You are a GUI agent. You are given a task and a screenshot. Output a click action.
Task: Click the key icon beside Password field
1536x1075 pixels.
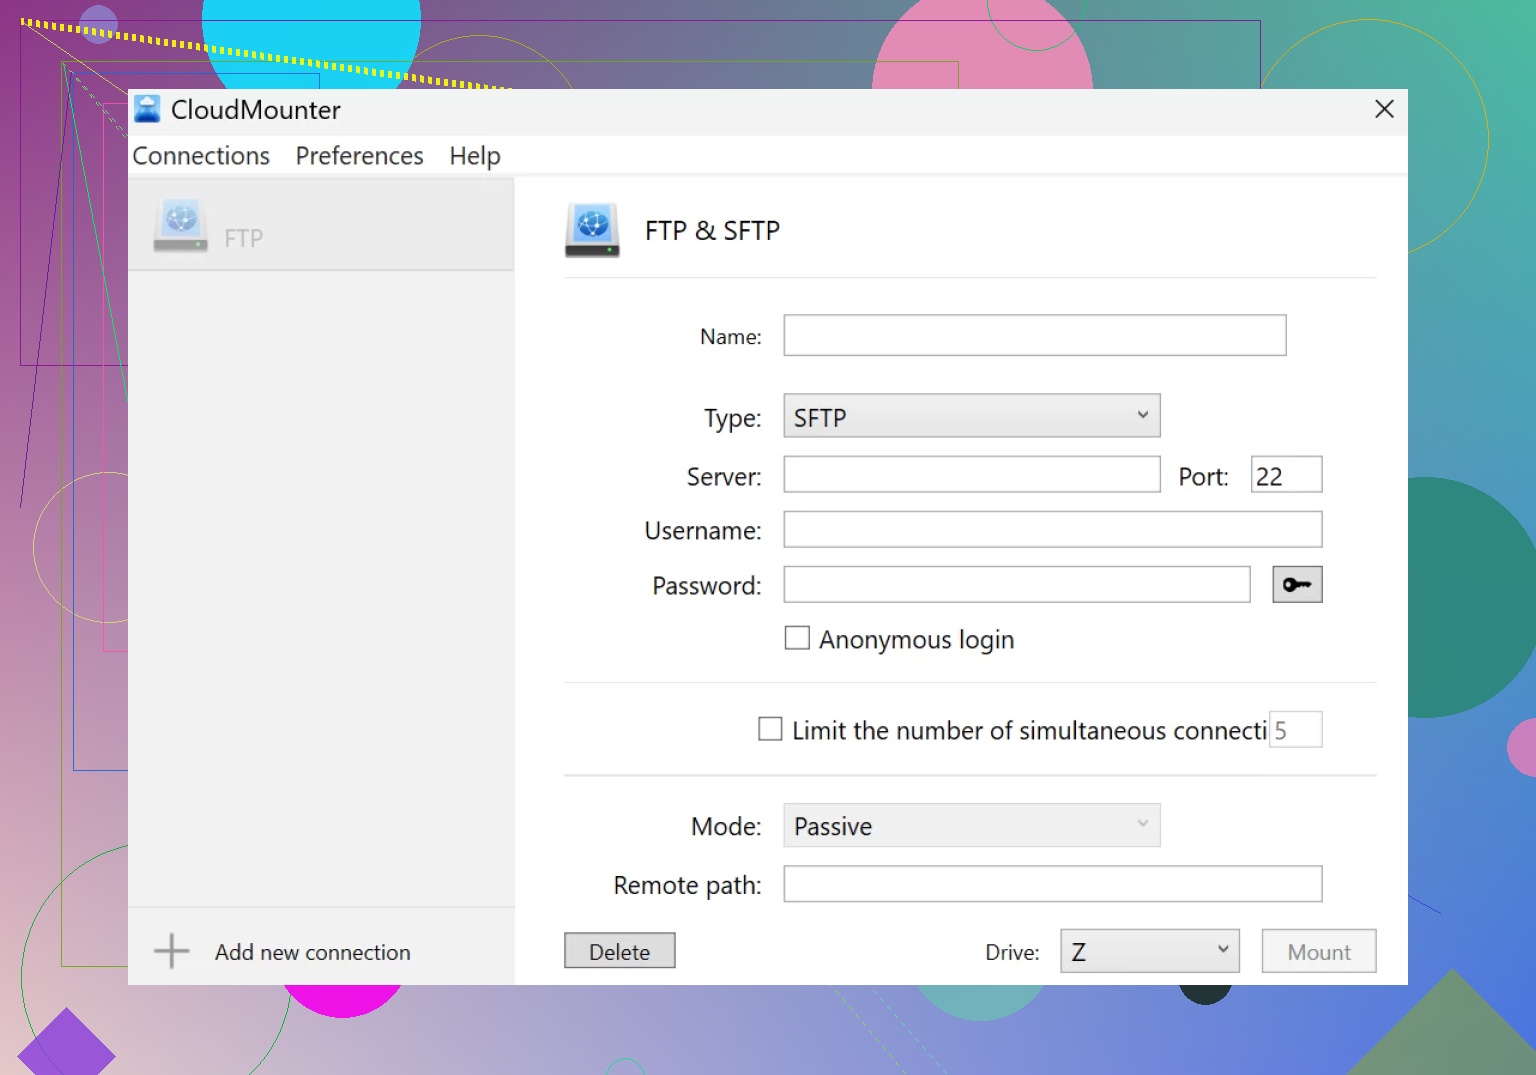tap(1296, 585)
